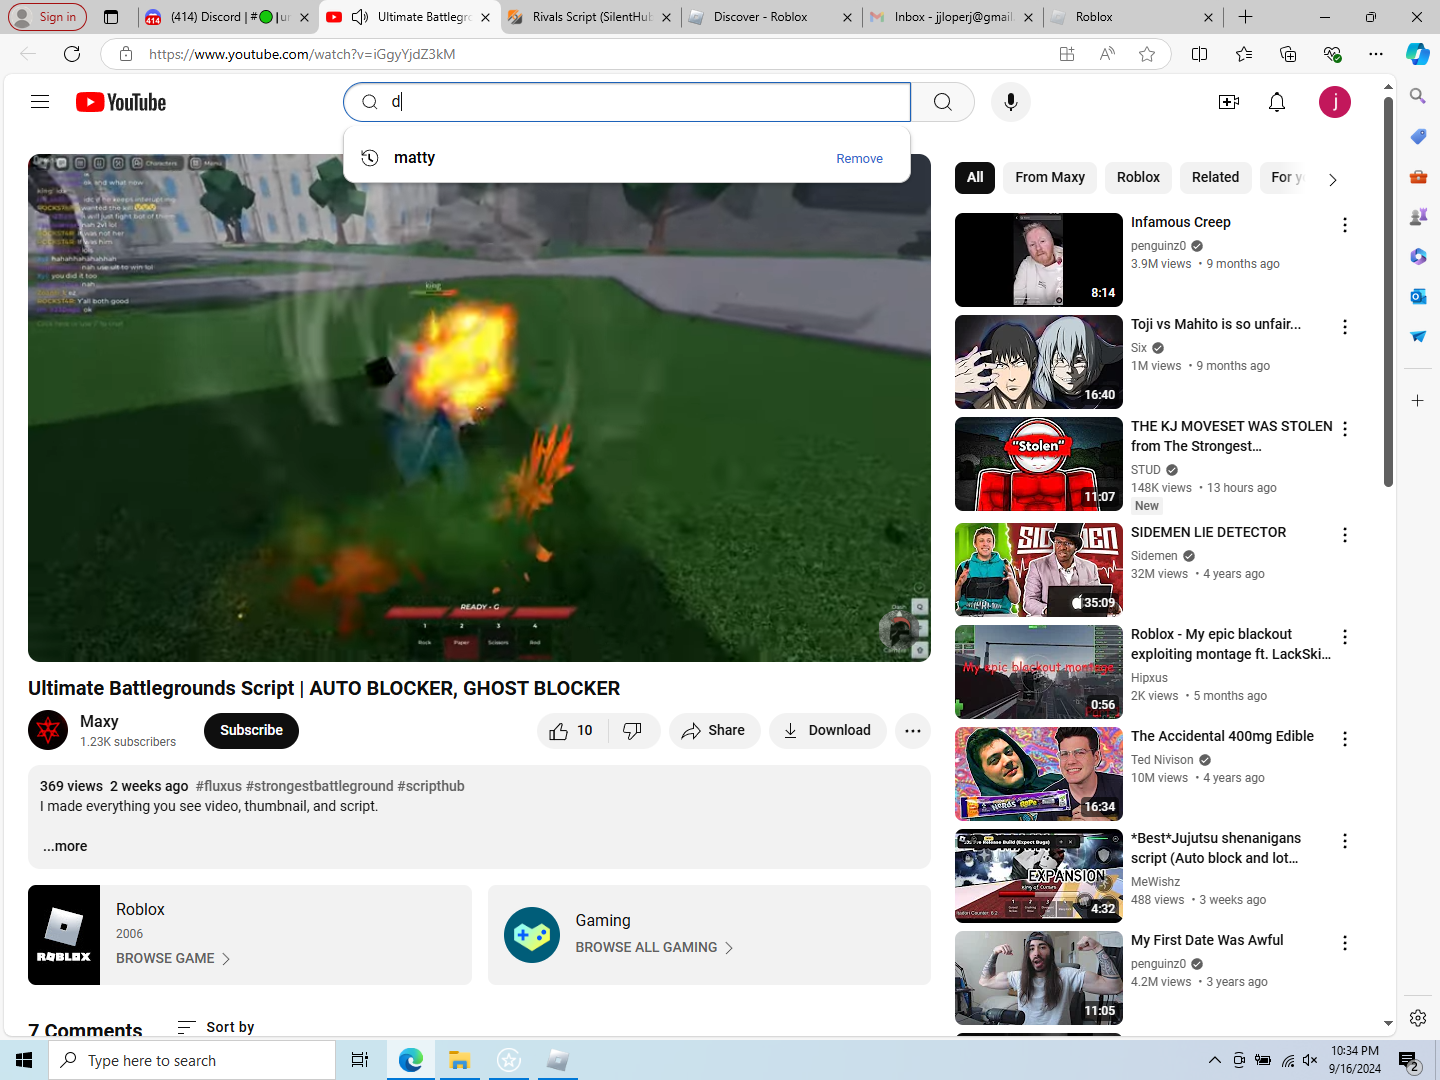Open the account avatar menu
1440x1080 pixels.
pyautogui.click(x=1335, y=102)
